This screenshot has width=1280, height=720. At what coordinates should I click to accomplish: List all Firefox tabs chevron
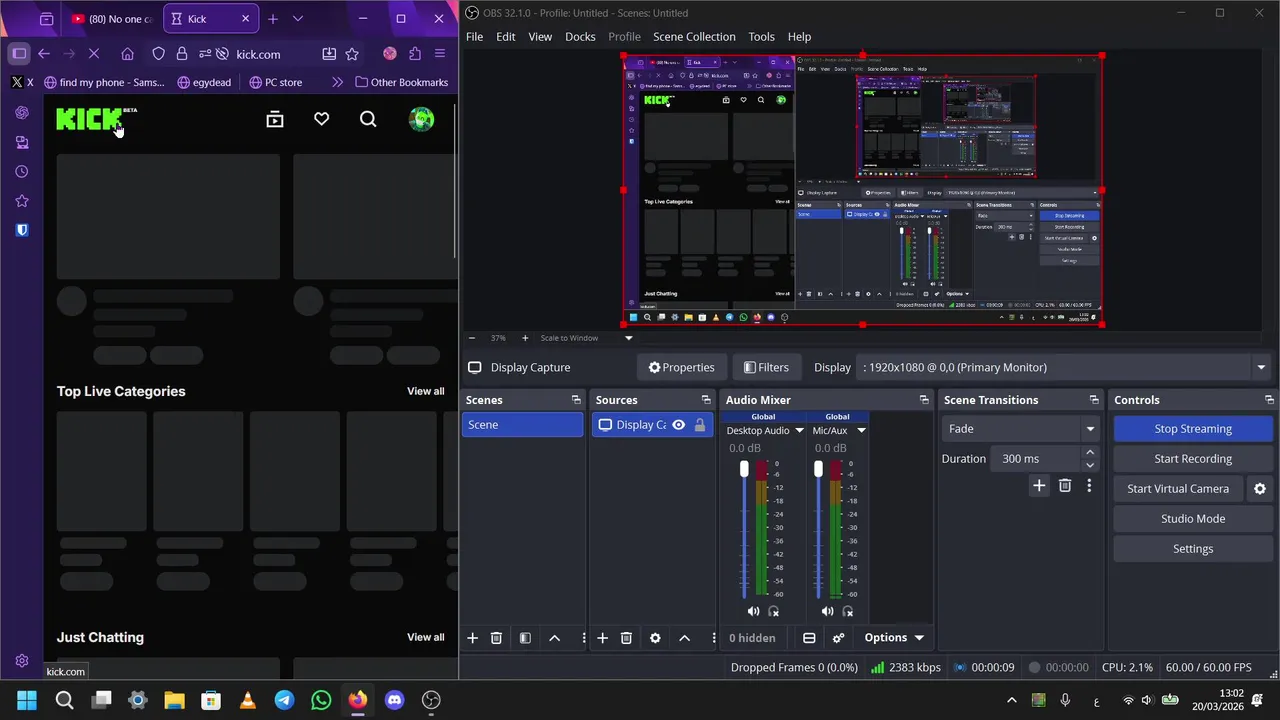(x=298, y=18)
